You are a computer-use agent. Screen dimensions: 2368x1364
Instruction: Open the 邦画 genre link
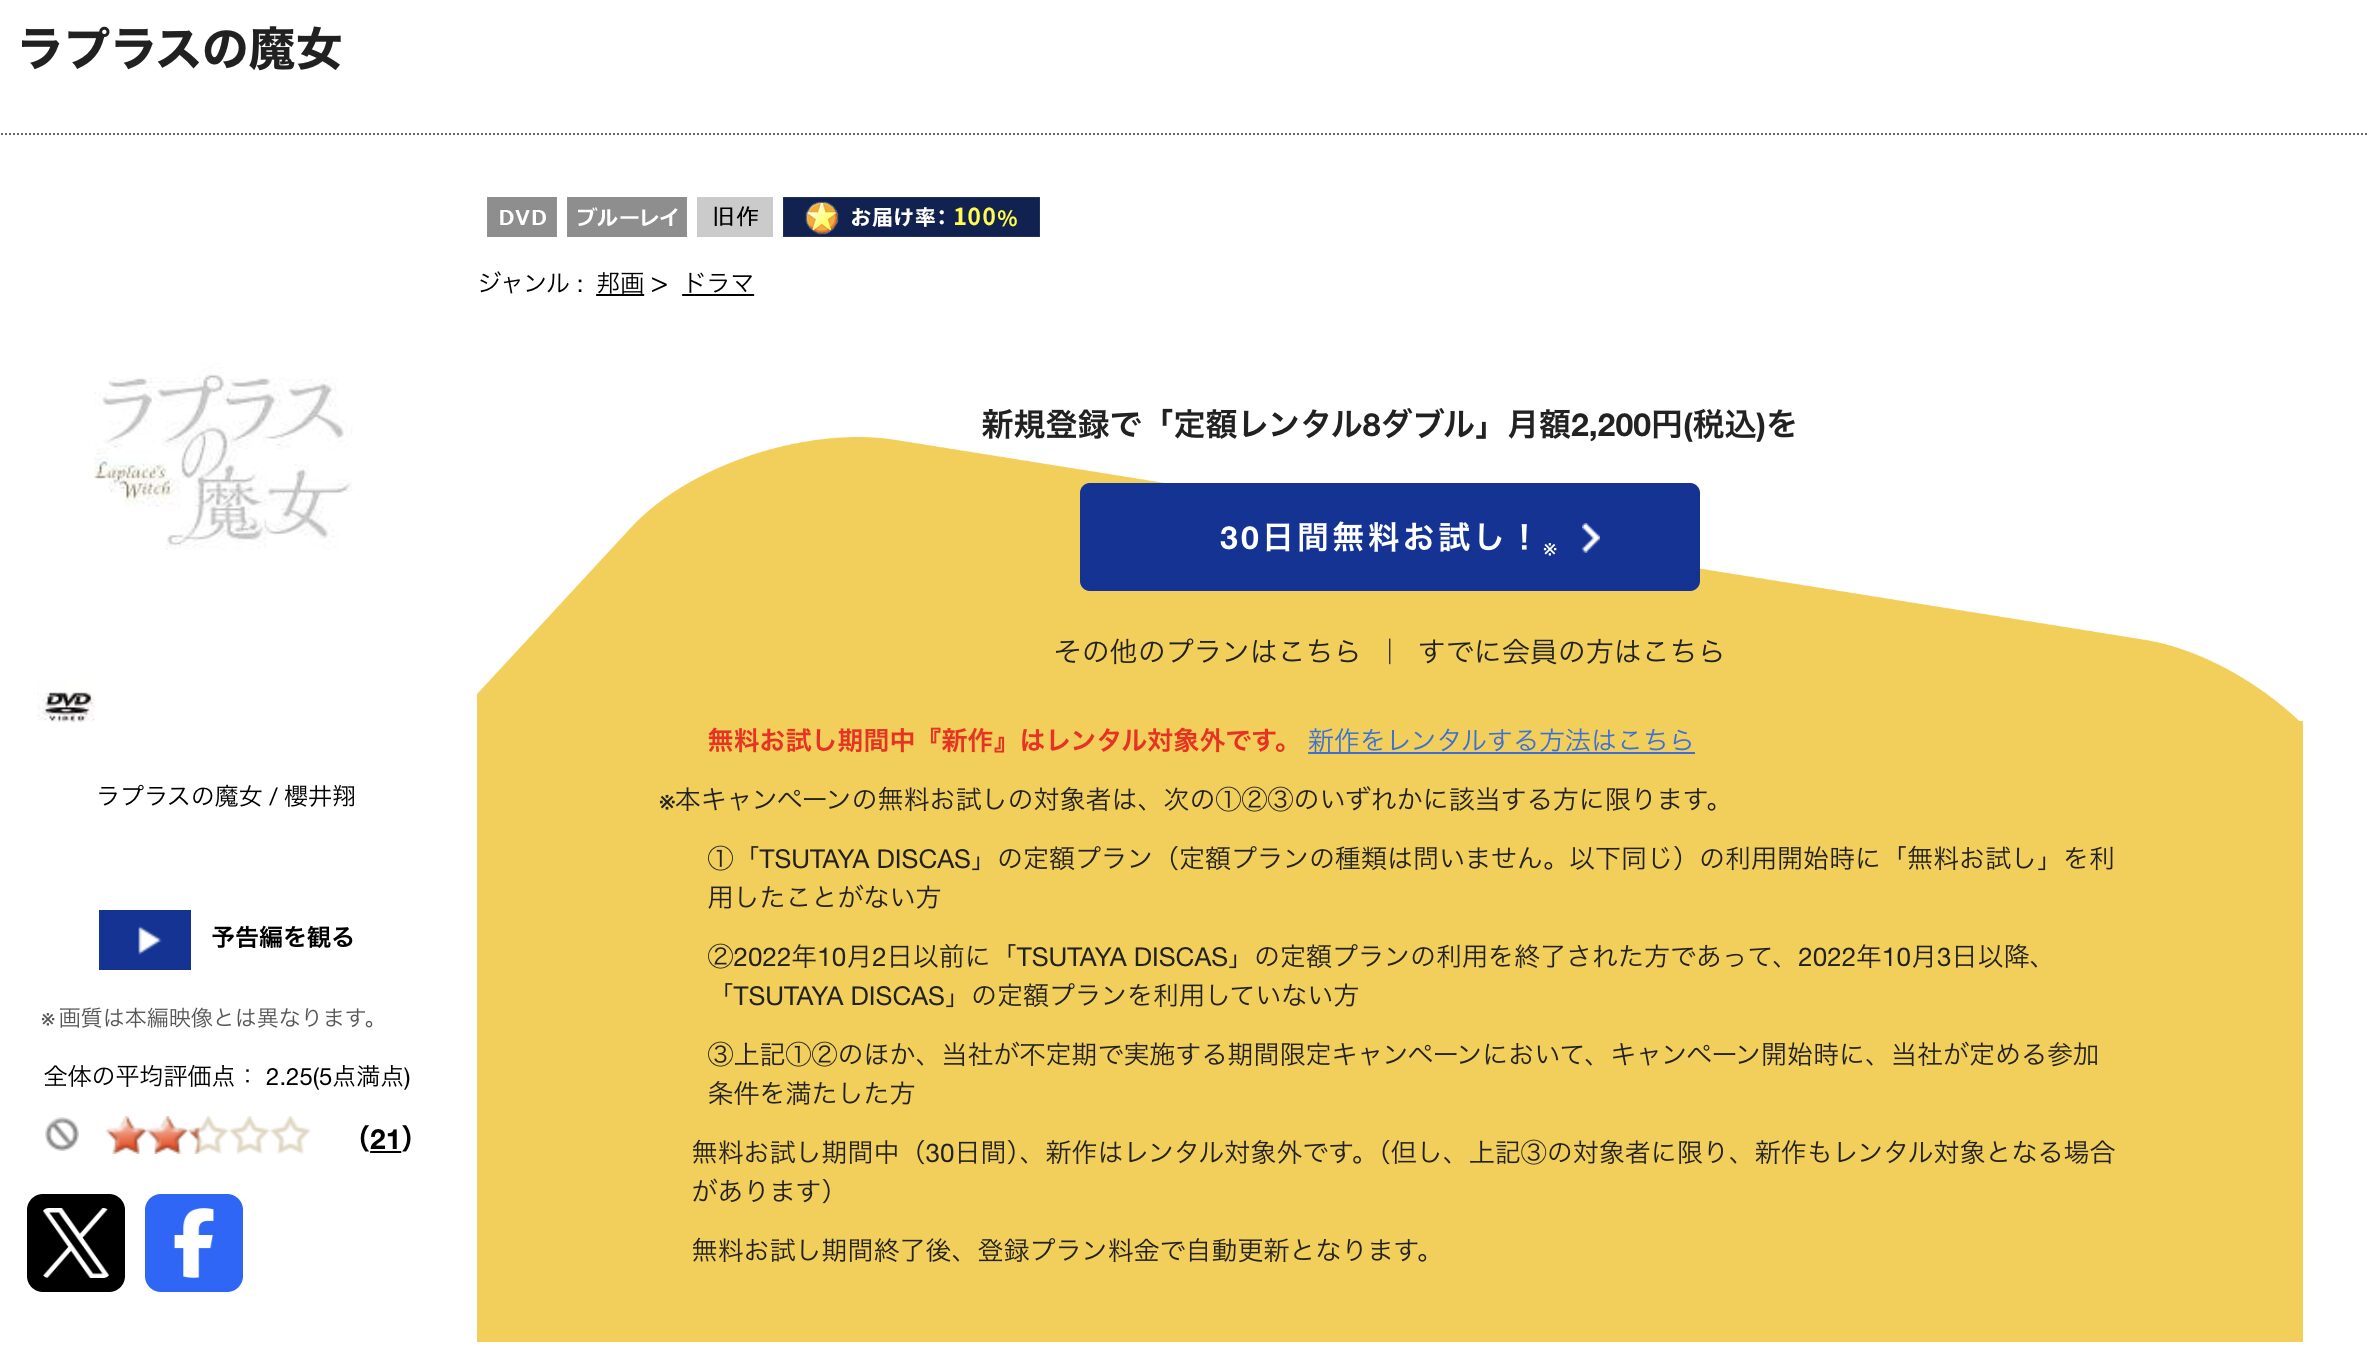(x=620, y=283)
